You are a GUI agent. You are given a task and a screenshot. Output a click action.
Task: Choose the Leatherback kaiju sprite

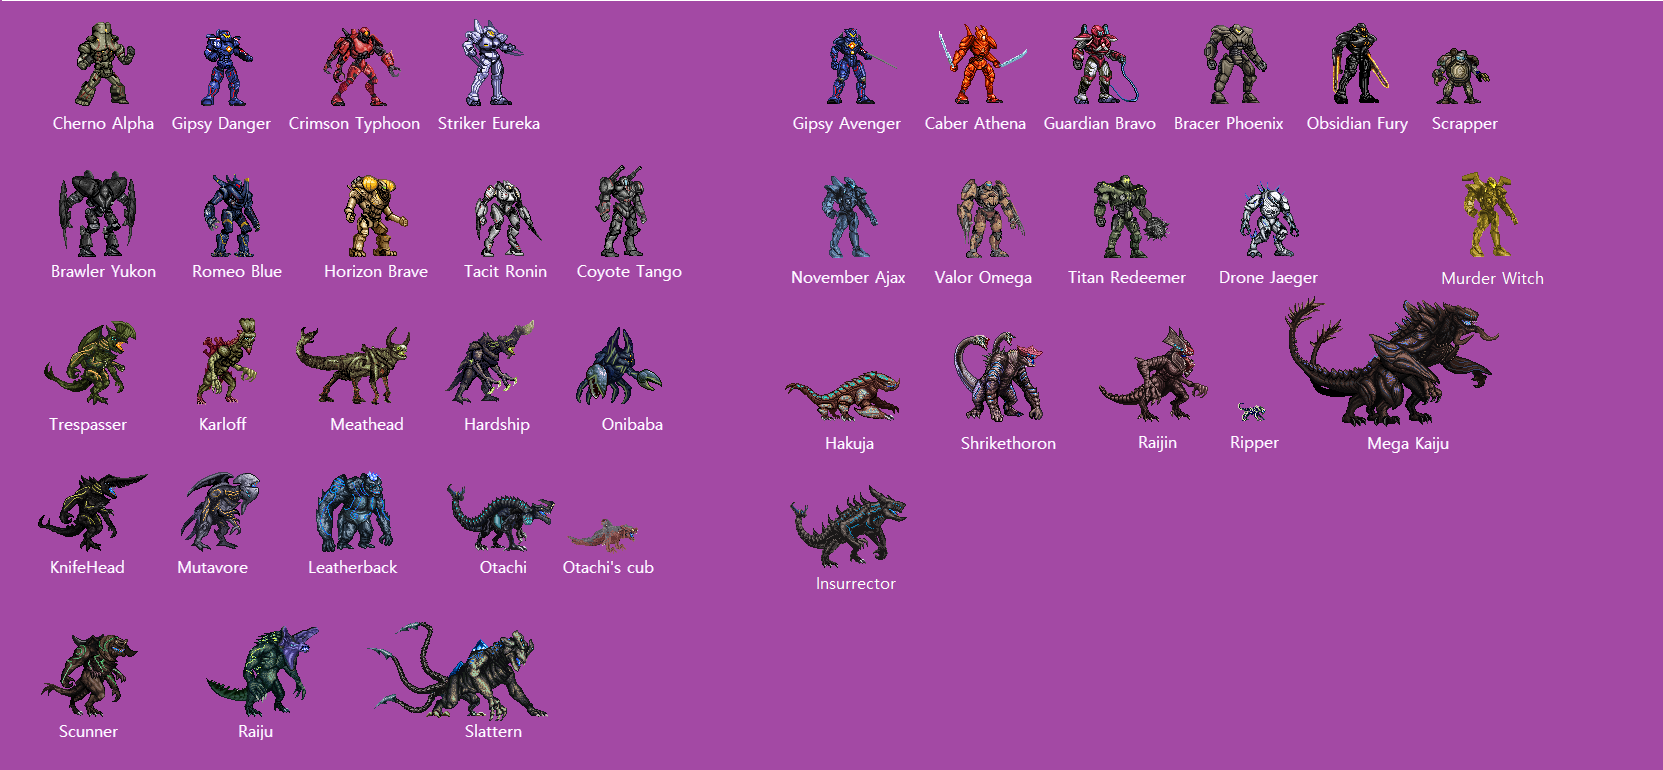click(353, 511)
